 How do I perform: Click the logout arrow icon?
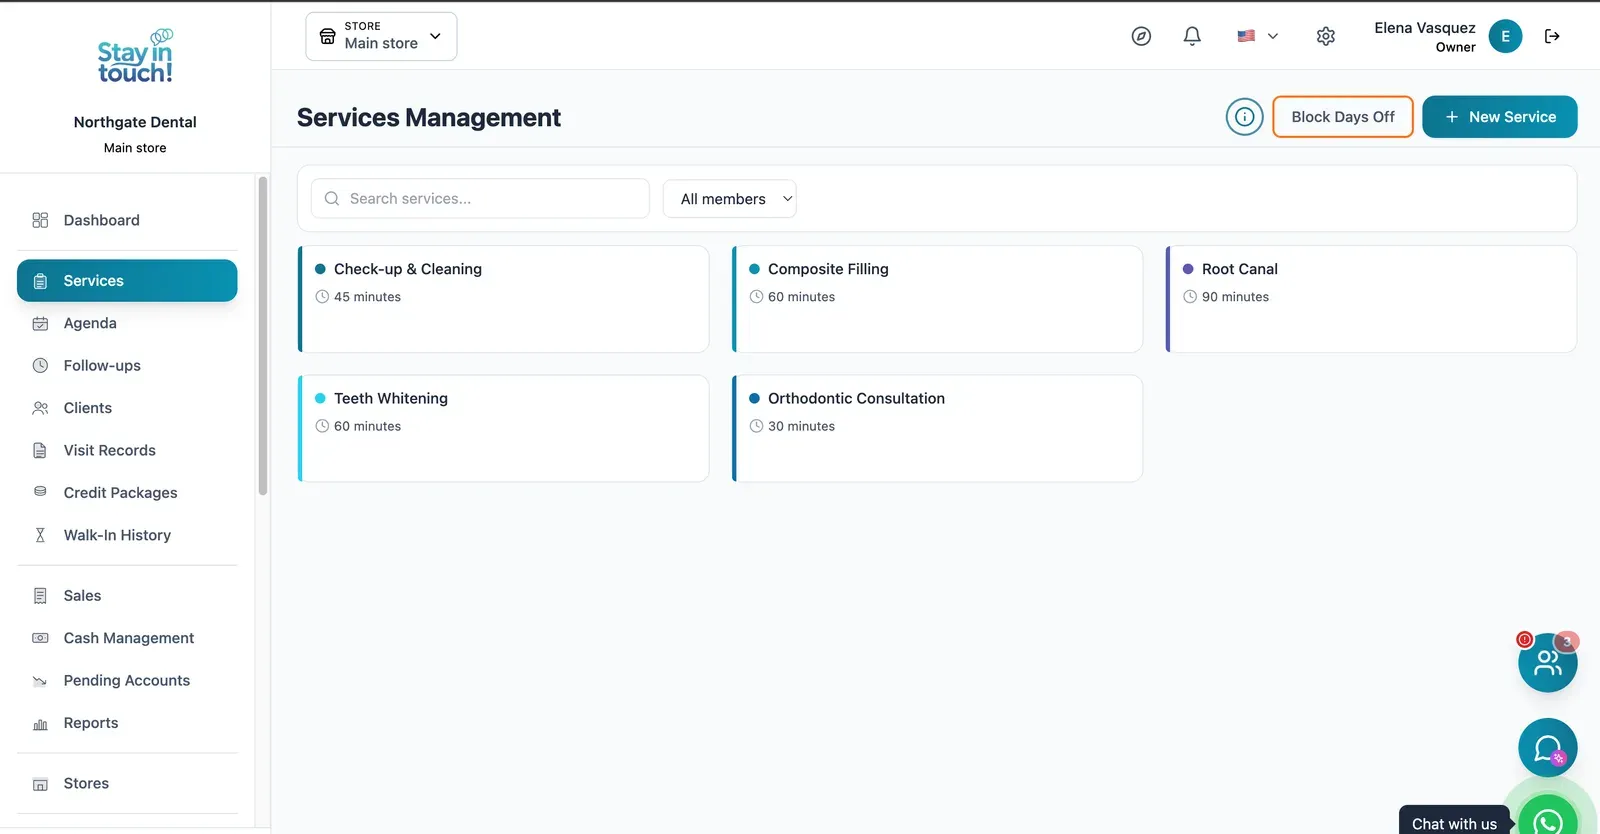[x=1552, y=36]
